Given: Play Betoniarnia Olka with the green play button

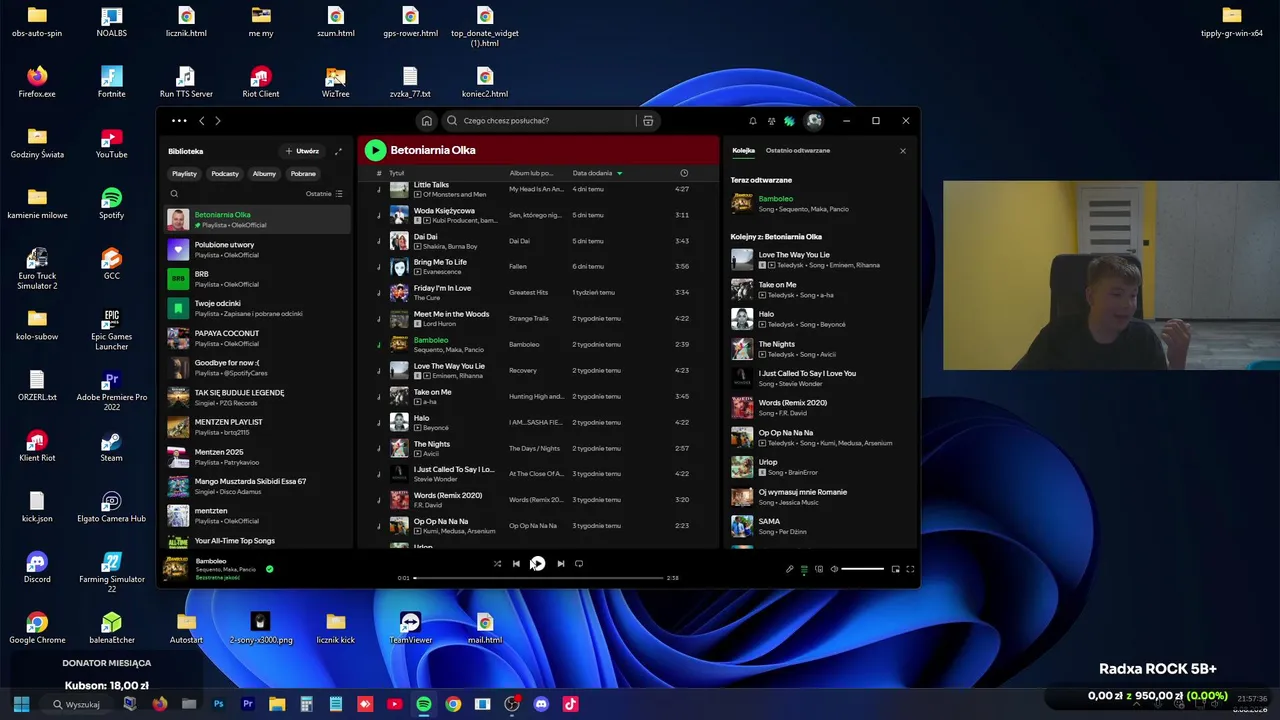Looking at the screenshot, I should (375, 150).
